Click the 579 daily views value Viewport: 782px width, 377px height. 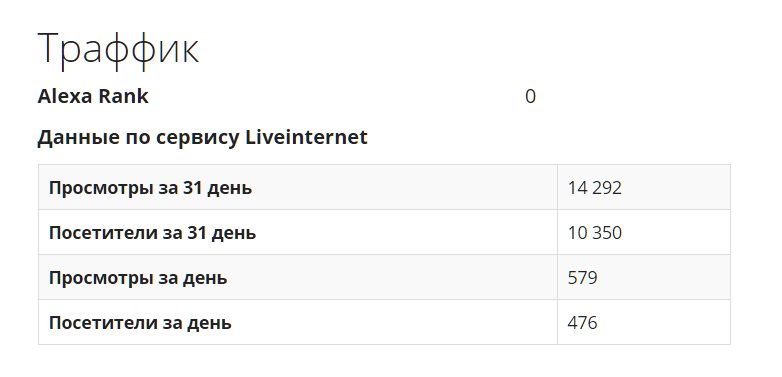pos(583,278)
